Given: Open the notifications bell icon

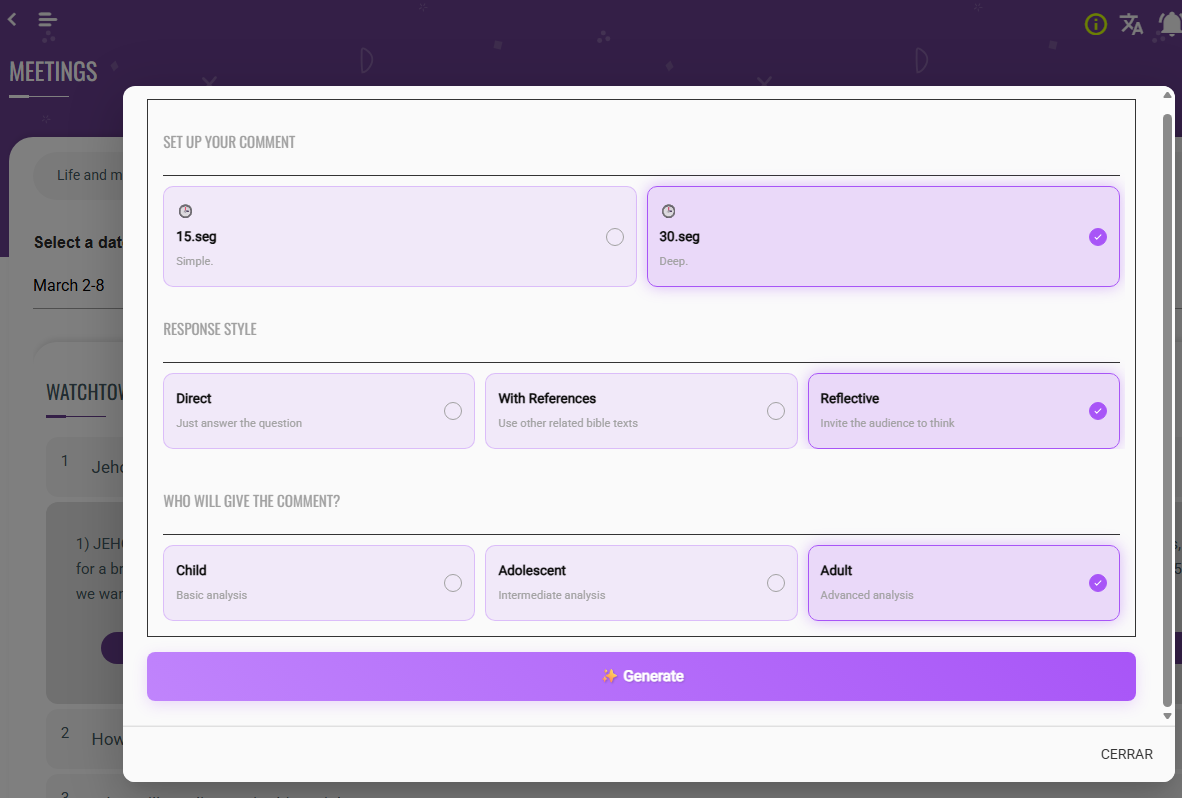Looking at the screenshot, I should pyautogui.click(x=1169, y=24).
